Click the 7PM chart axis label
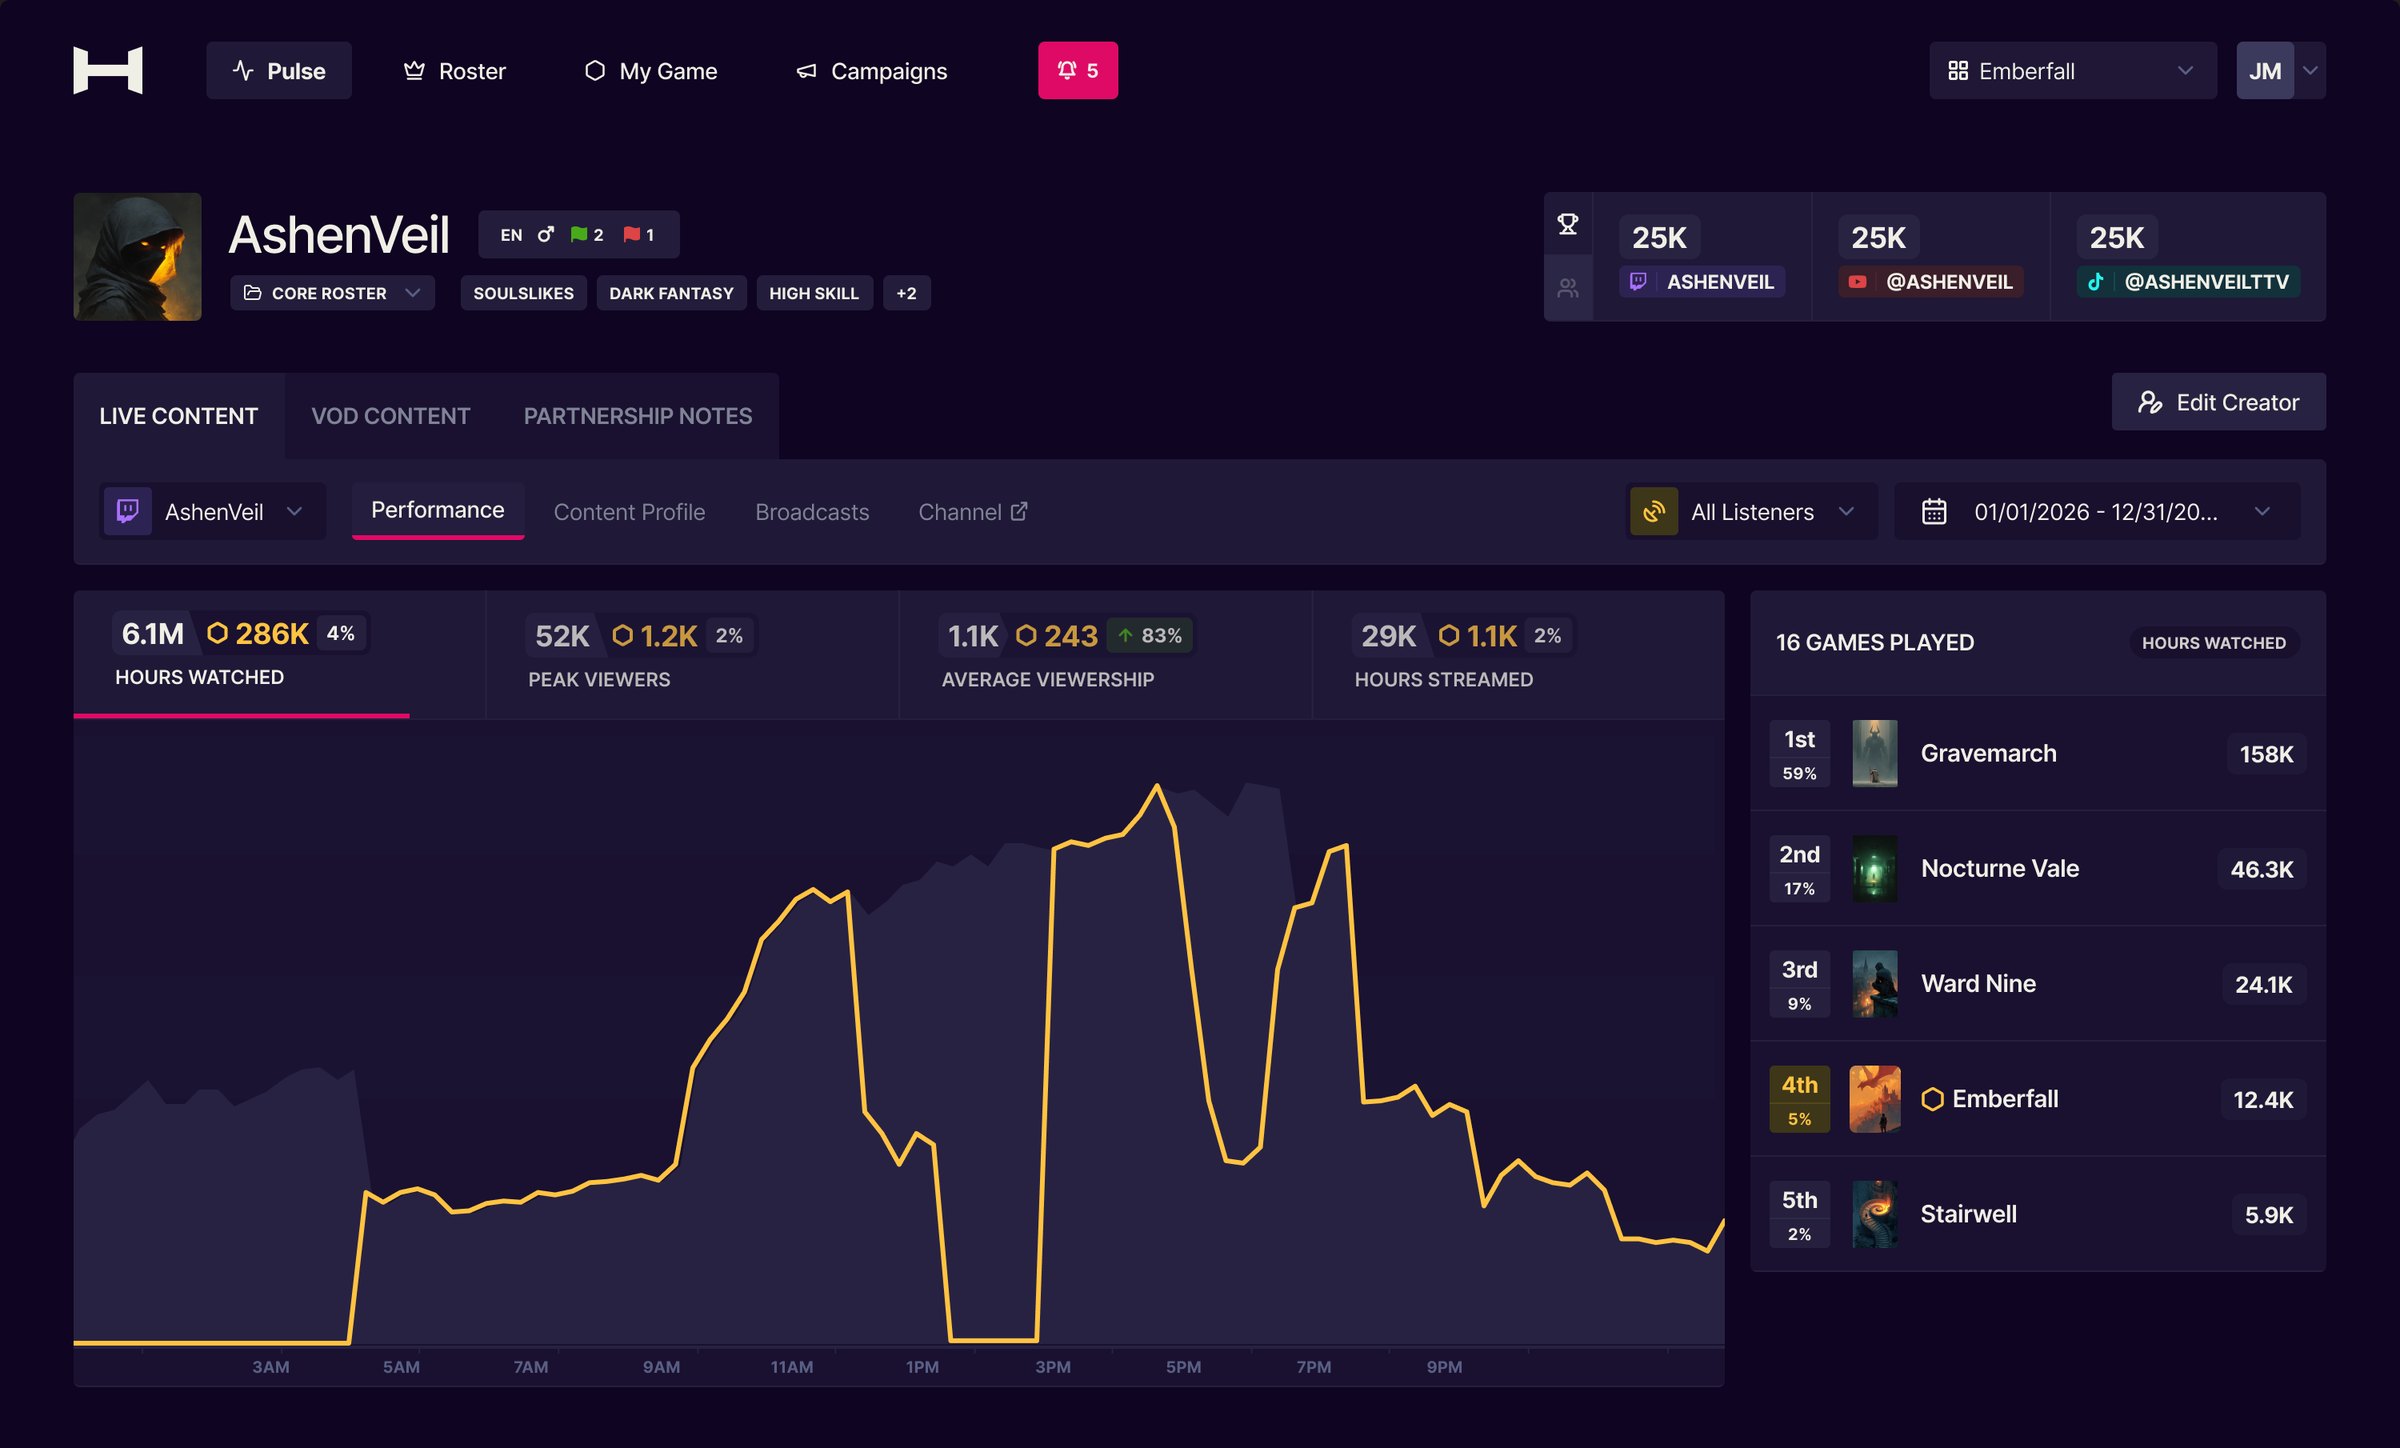Screen dimensions: 2400x1448 (1313, 1367)
